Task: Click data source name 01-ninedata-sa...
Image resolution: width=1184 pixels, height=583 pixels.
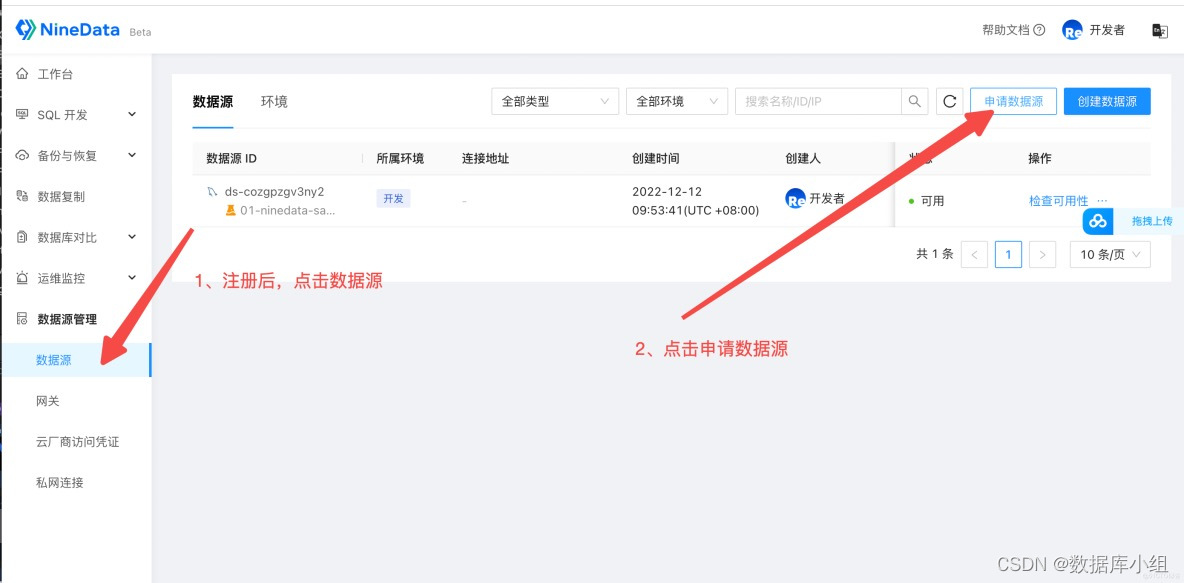Action: (x=287, y=211)
